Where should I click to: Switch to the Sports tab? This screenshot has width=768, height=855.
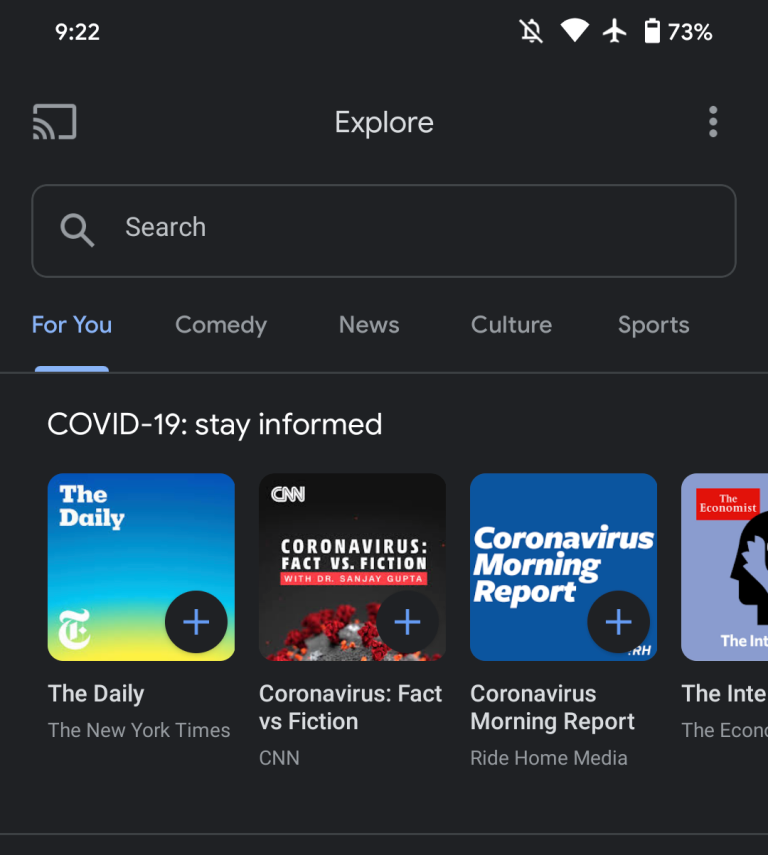coord(653,326)
